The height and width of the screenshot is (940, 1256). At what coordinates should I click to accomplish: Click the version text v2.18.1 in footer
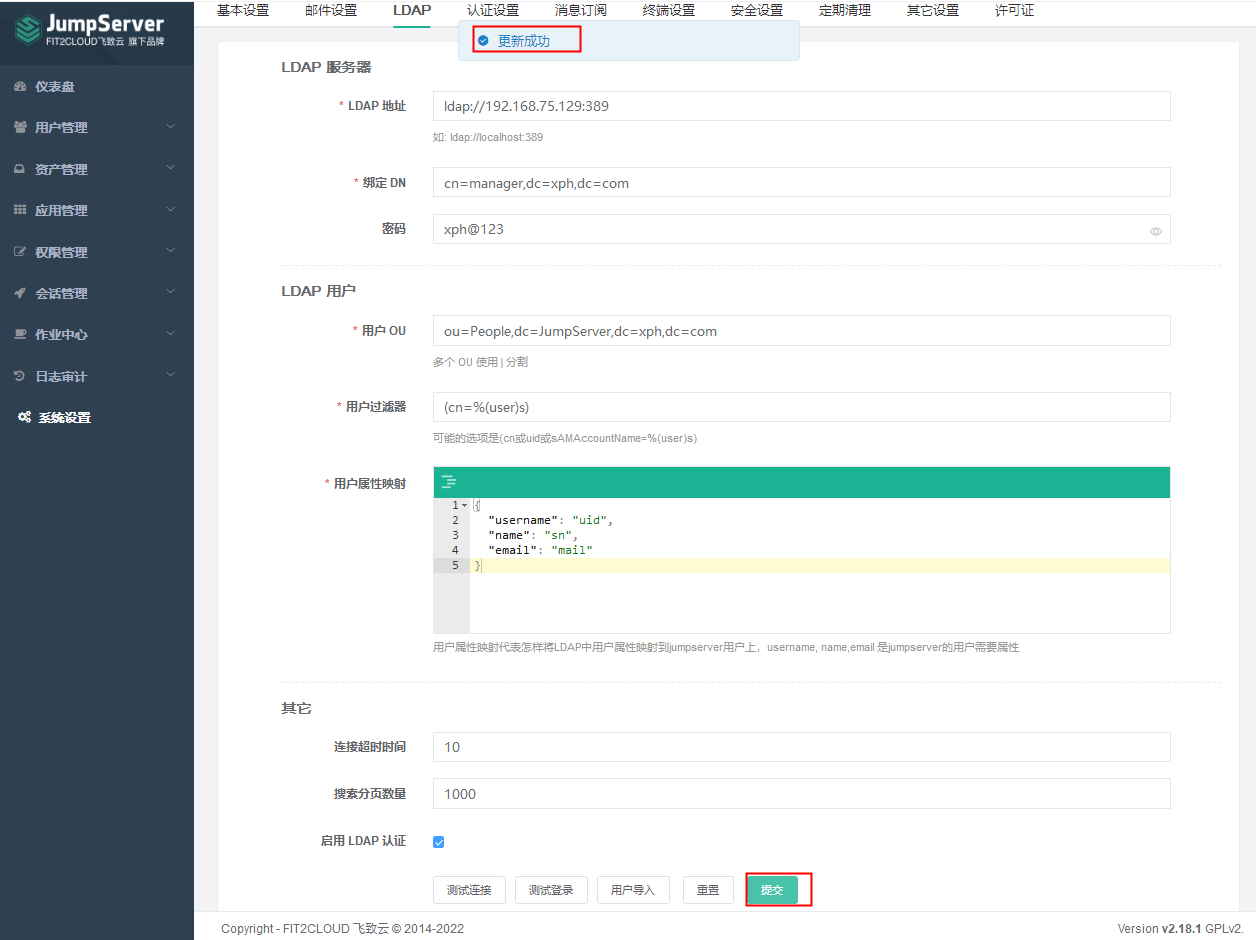(1181, 928)
